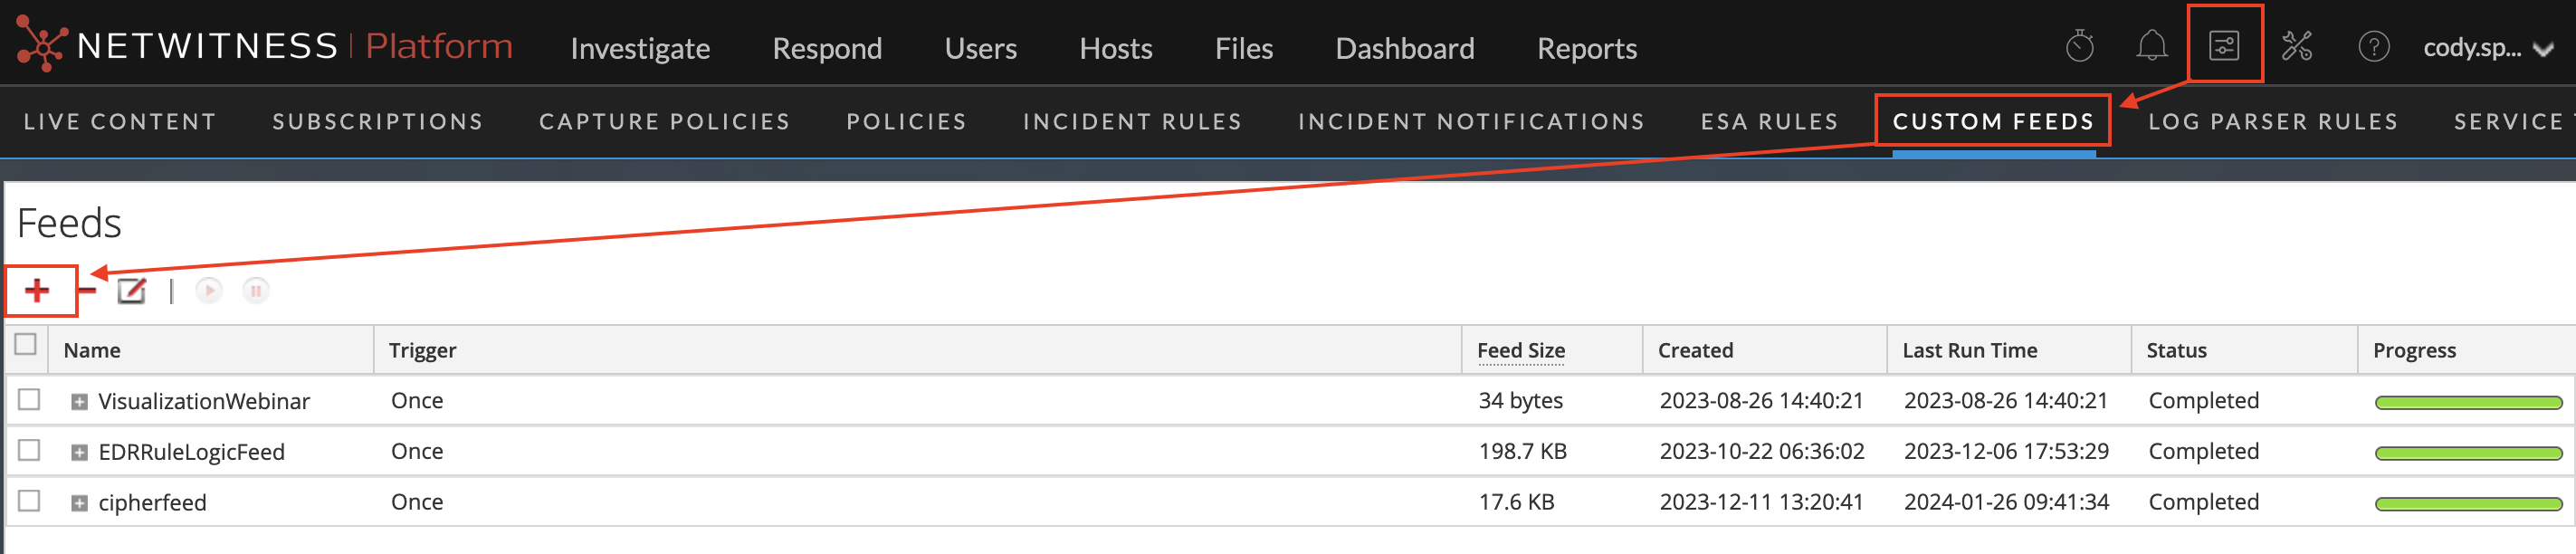Check the VisualizationWebinar row checkbox

point(29,400)
